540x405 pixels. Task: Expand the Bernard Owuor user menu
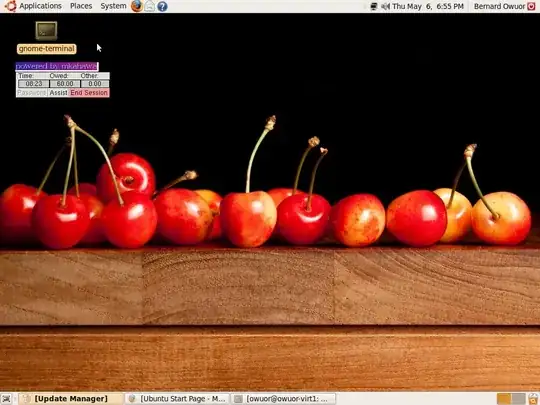499,6
